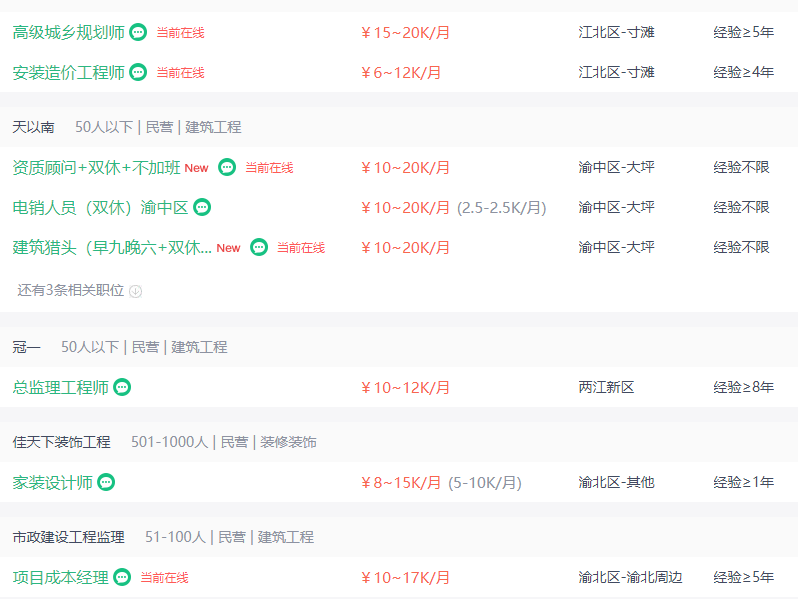Open 家装设计师 job link
798x599 pixels.
pos(52,482)
